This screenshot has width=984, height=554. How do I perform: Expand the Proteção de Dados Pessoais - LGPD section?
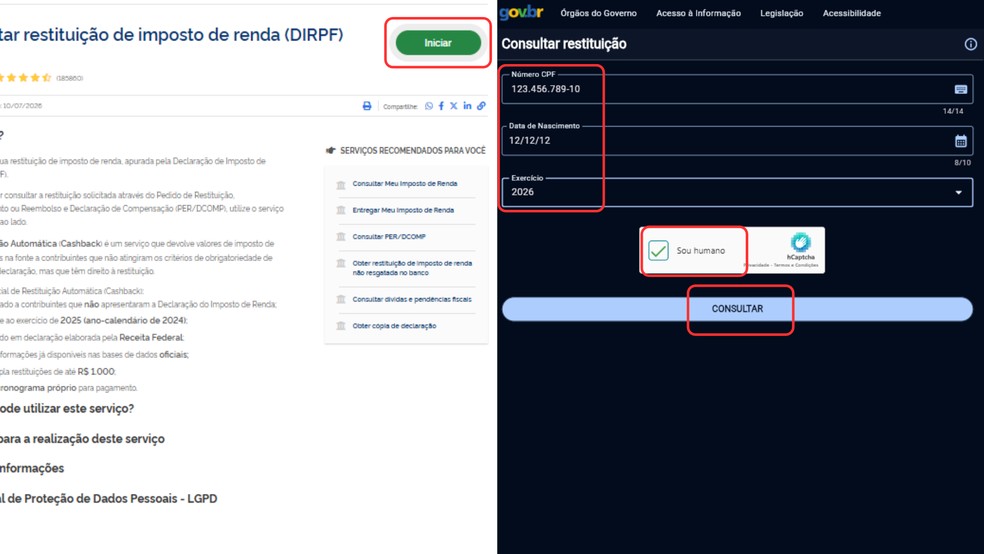coord(109,499)
